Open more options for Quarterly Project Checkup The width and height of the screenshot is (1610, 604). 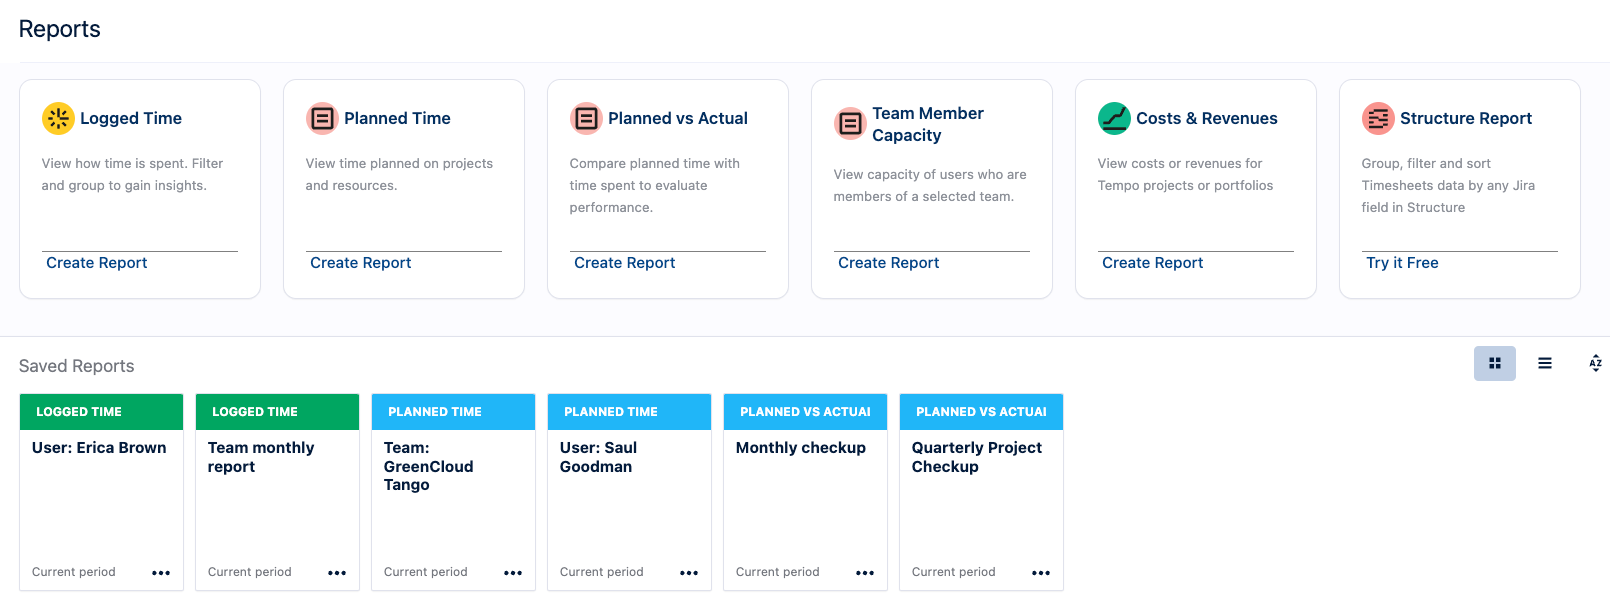pos(1041,573)
